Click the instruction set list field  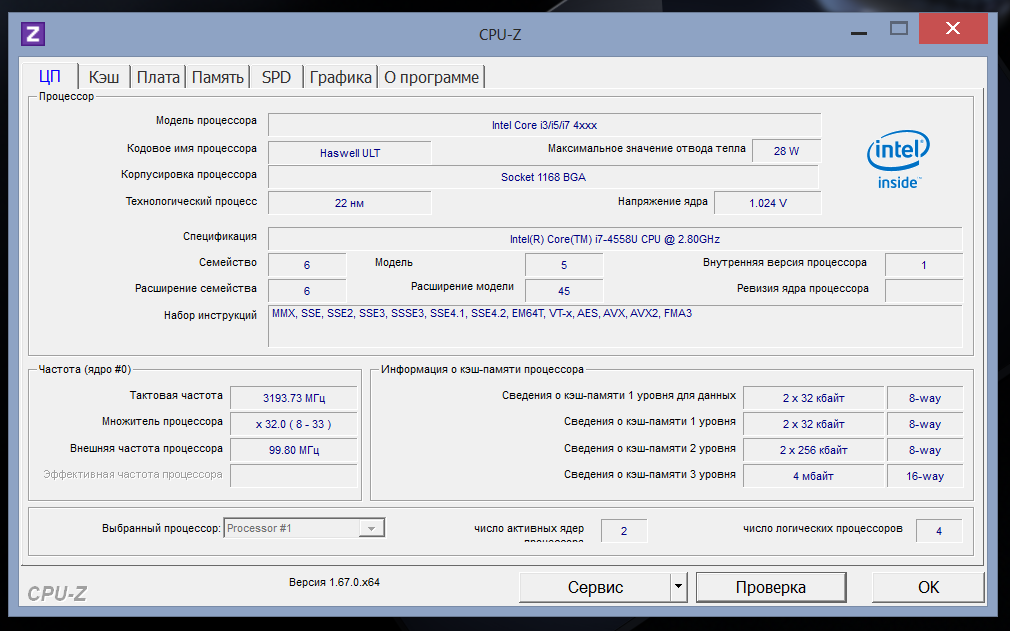click(x=614, y=326)
